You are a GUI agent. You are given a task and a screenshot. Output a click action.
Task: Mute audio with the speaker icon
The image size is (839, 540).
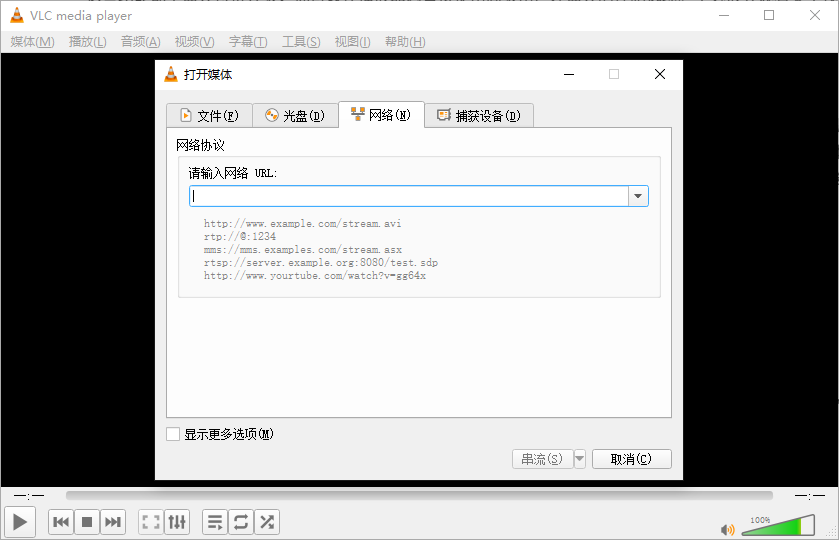727,530
